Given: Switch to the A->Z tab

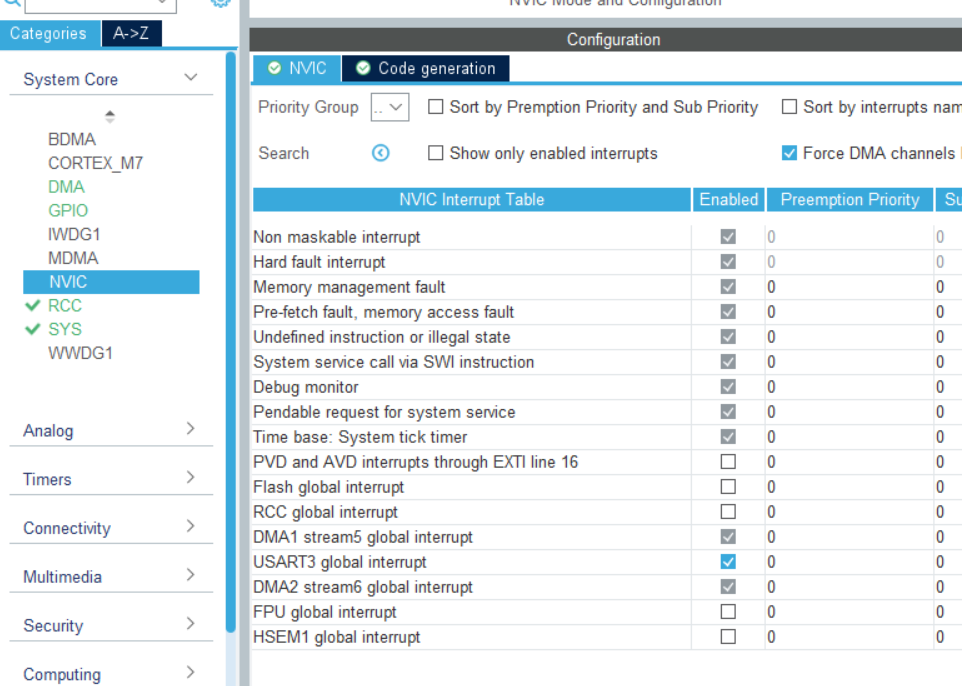Looking at the screenshot, I should [x=131, y=33].
